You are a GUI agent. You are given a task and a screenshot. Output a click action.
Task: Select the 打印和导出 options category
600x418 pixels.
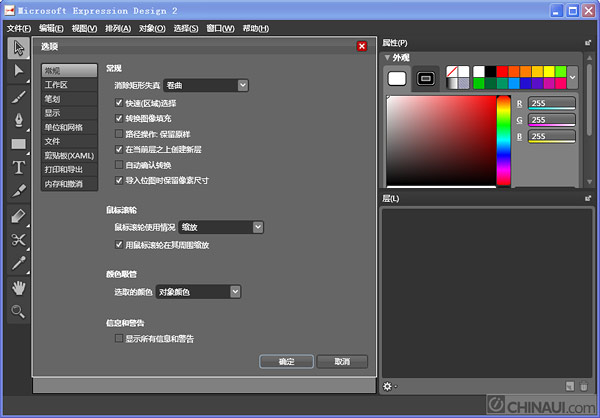(69, 170)
